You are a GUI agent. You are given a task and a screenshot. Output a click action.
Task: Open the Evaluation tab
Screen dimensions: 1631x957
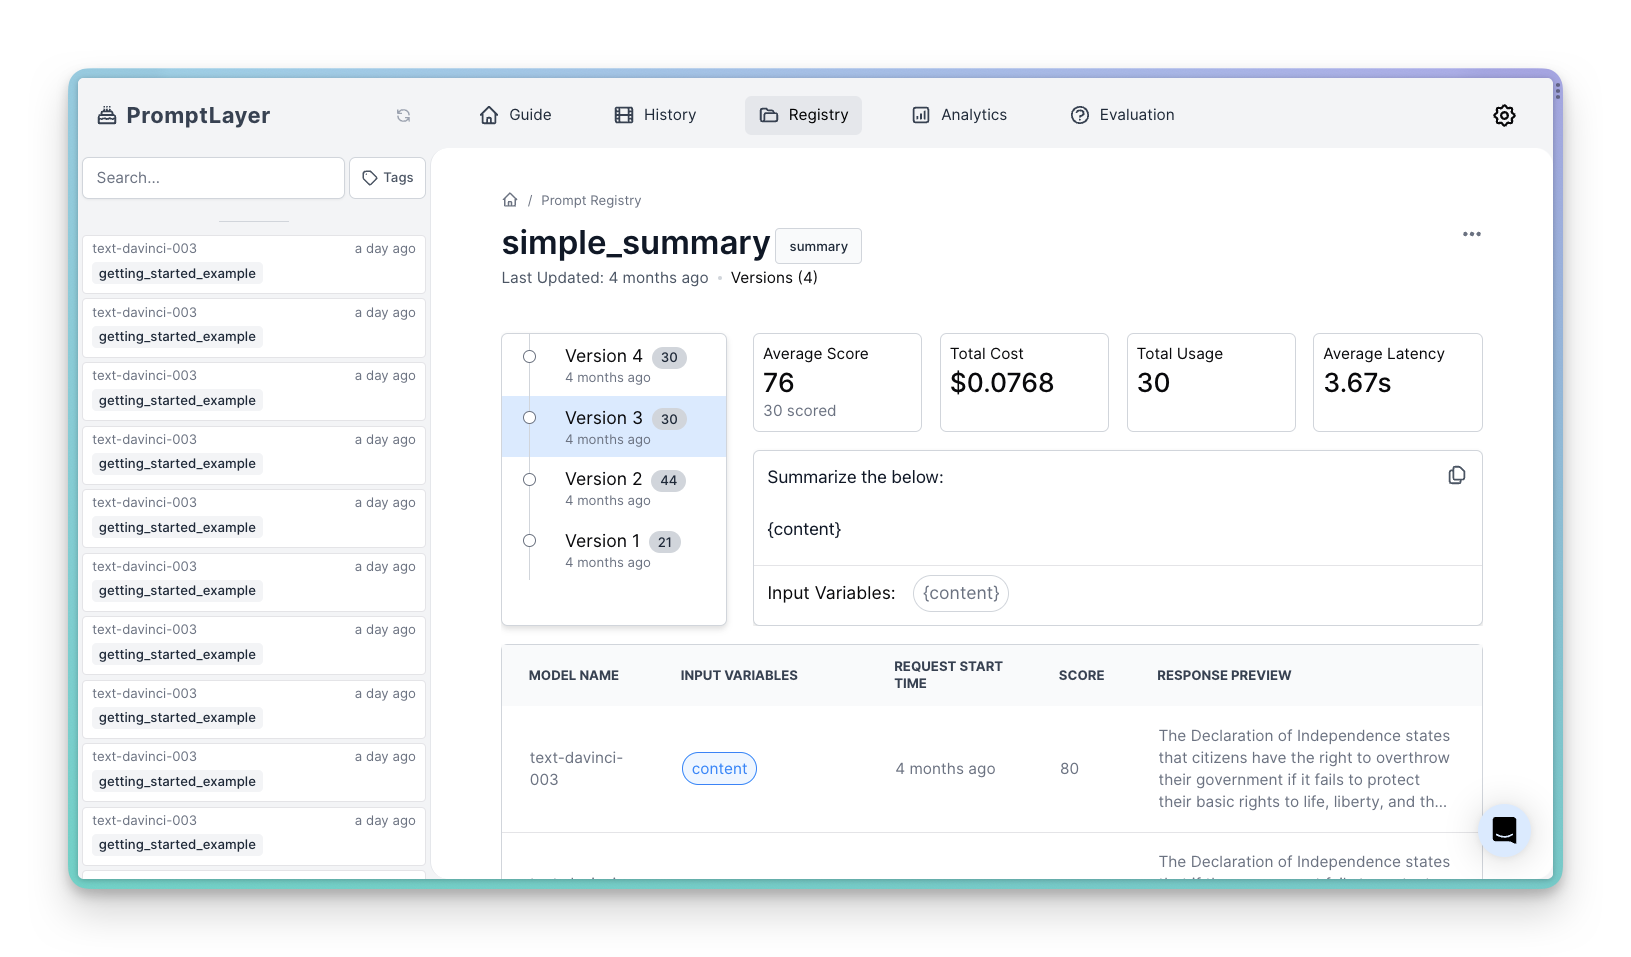pos(1122,115)
